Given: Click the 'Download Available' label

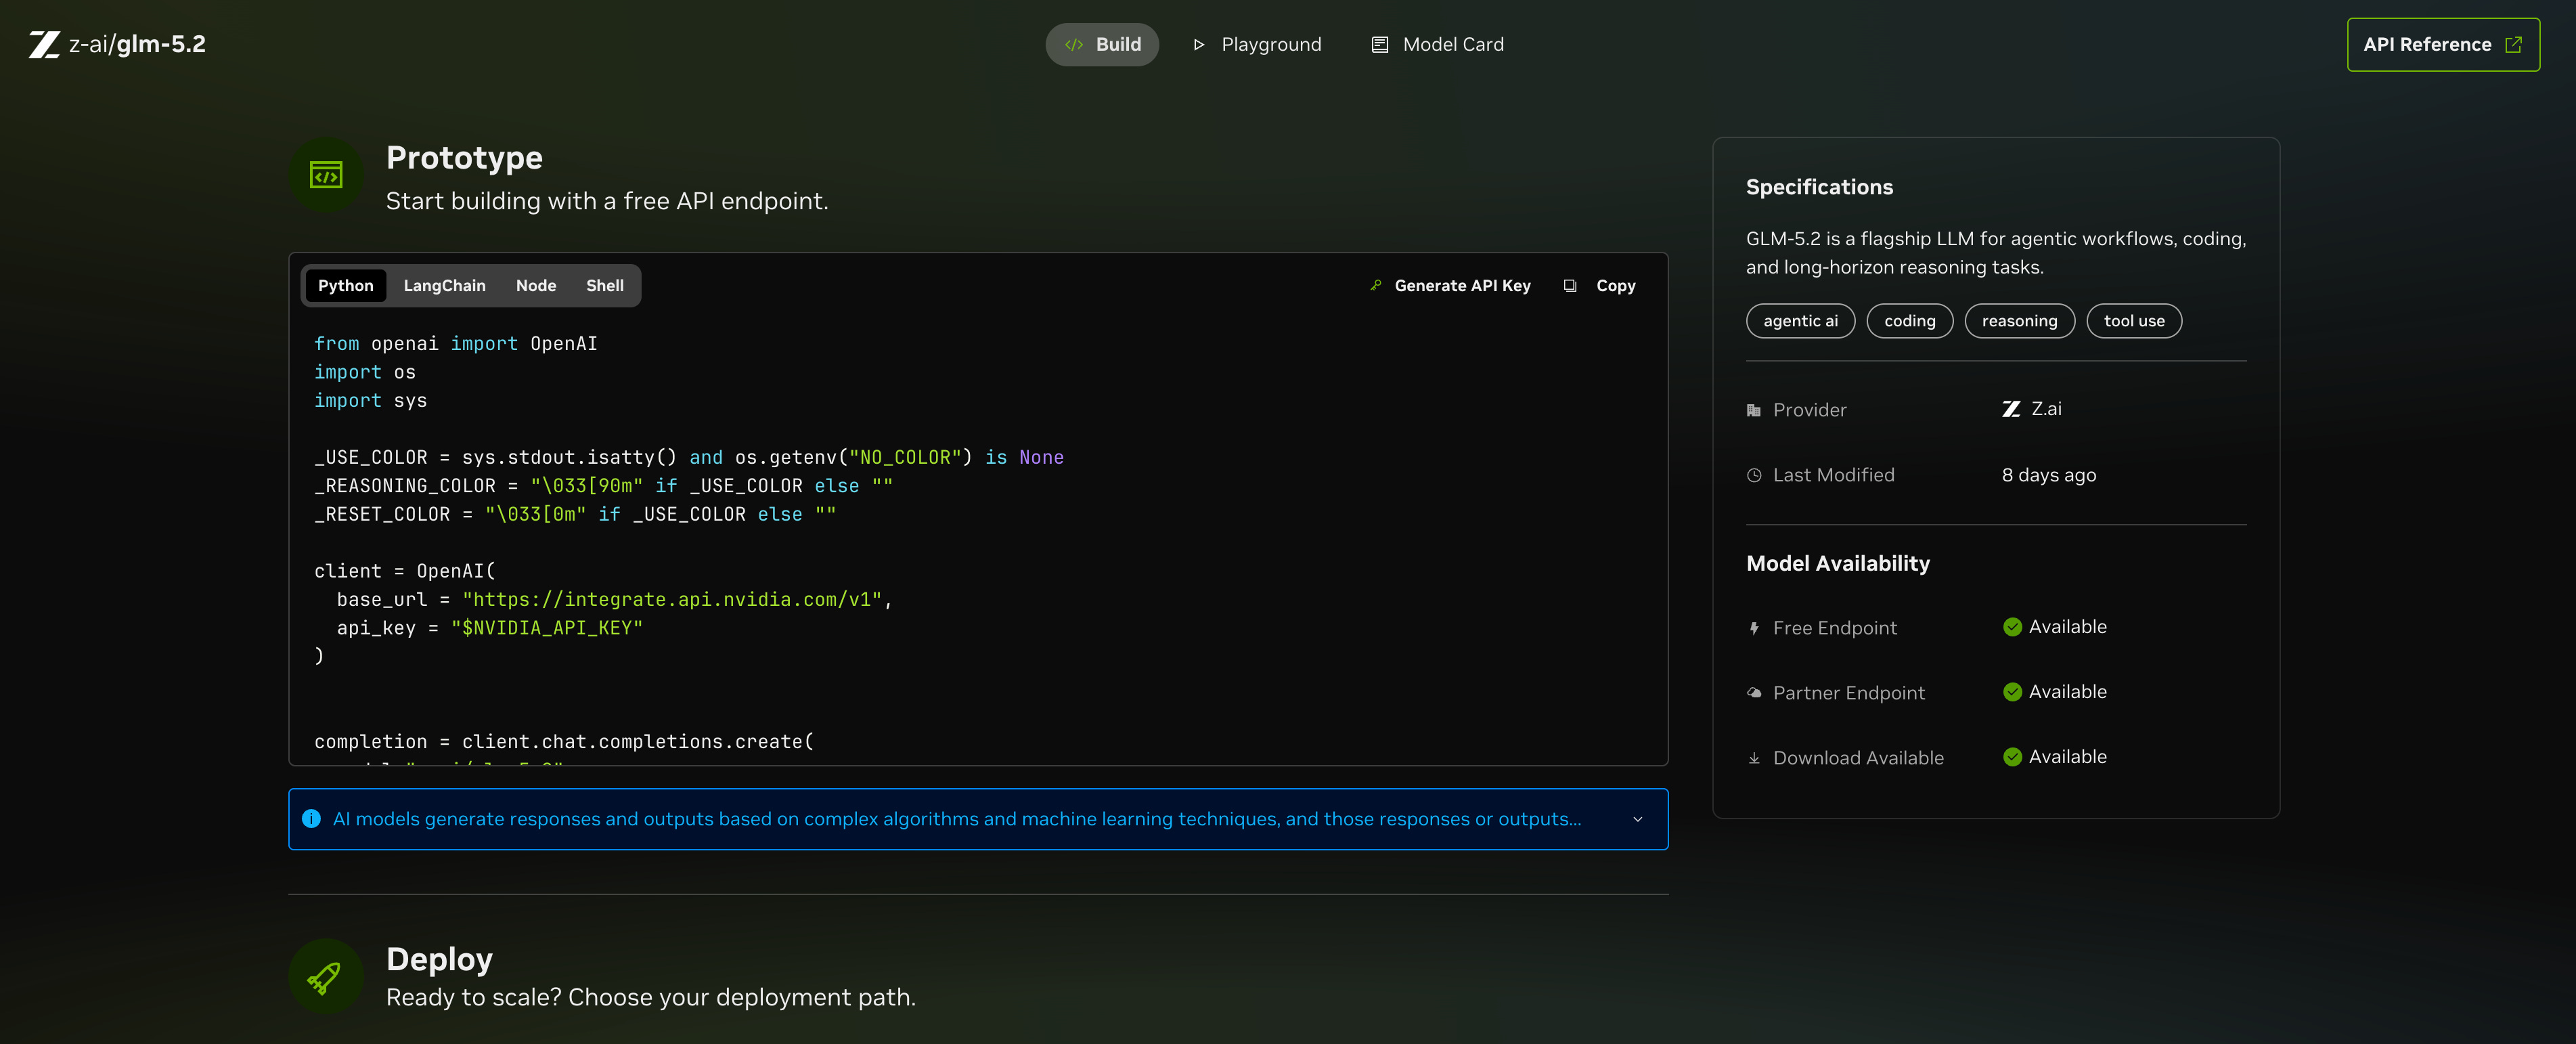Looking at the screenshot, I should tap(1858, 758).
